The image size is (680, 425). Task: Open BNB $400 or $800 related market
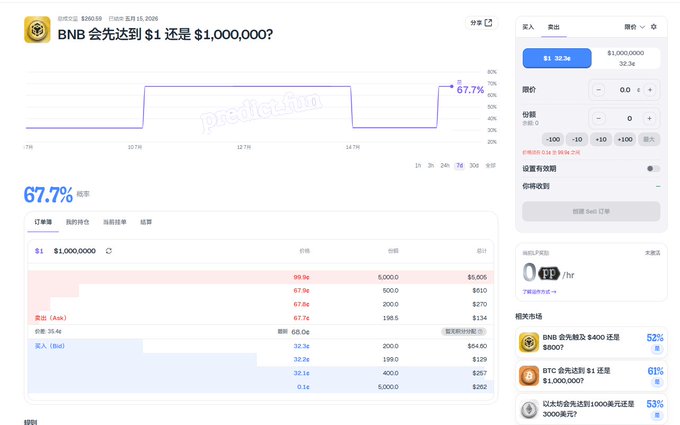(x=591, y=343)
